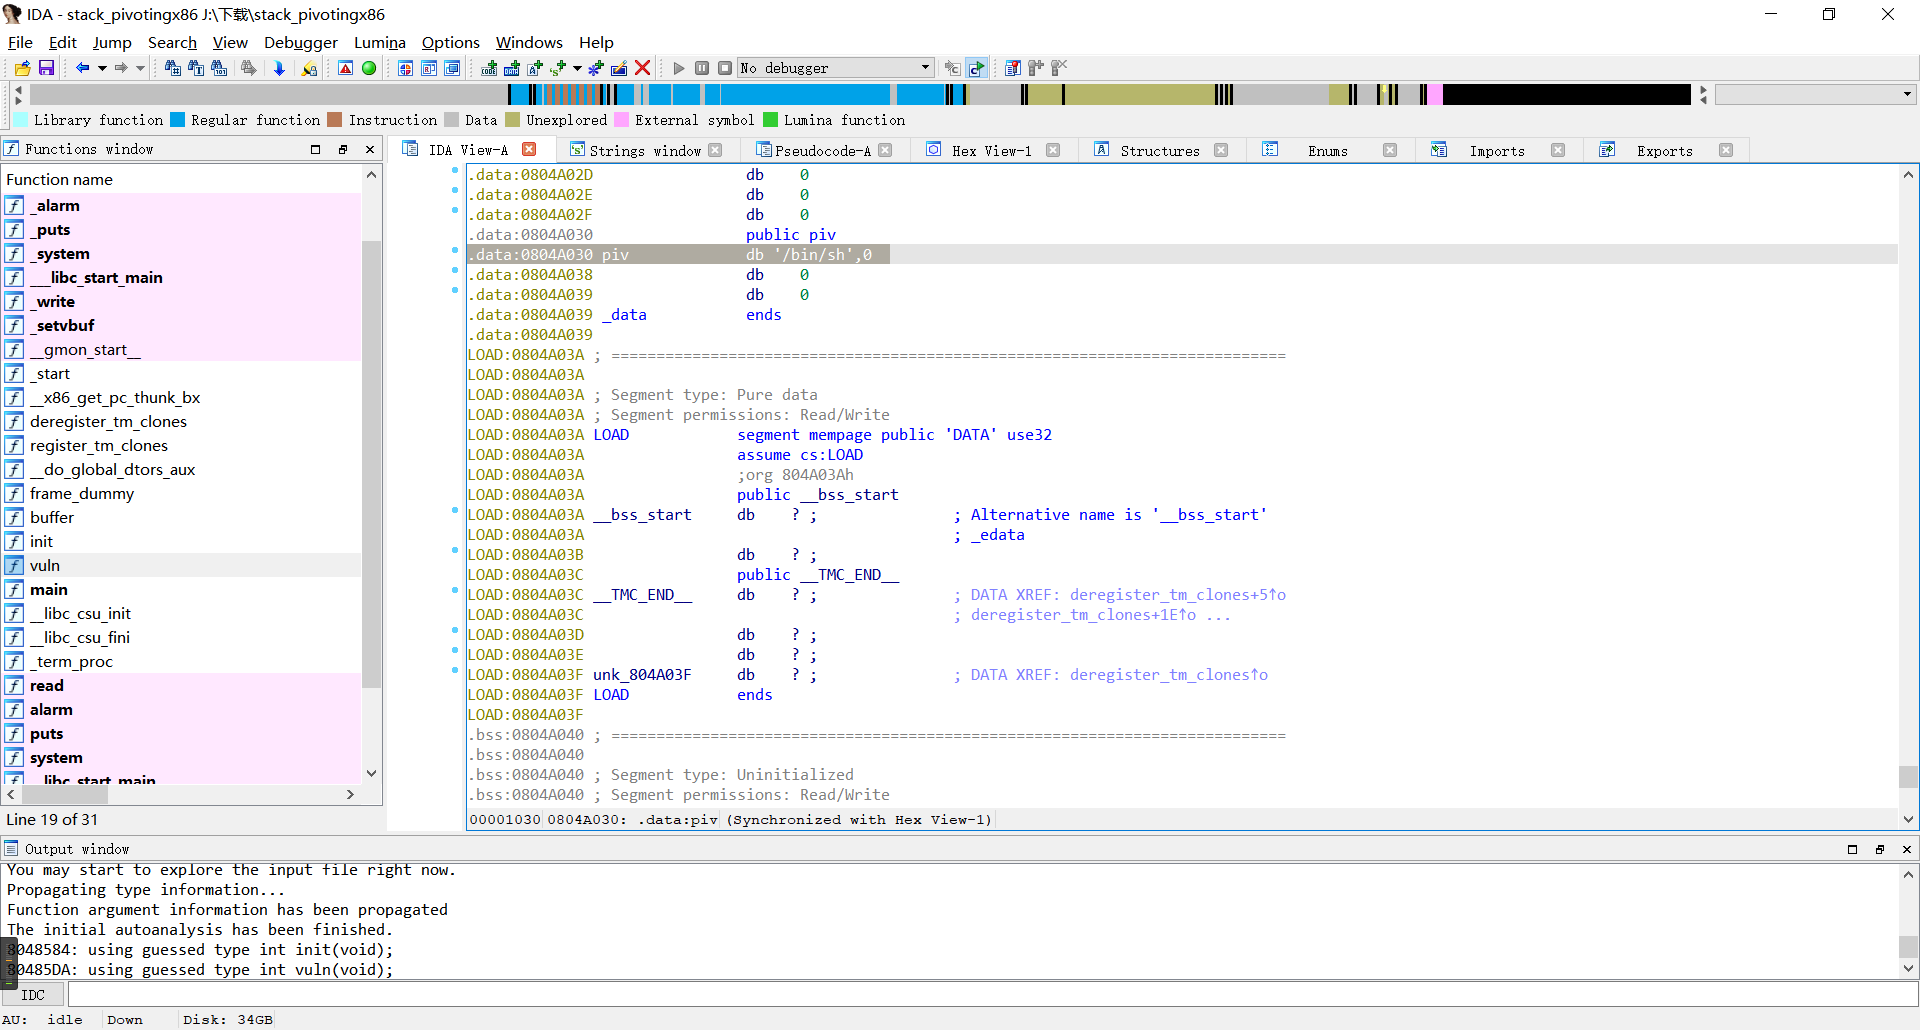Image resolution: width=1920 pixels, height=1030 pixels.
Task: Click the Terminate process stop button
Action: click(x=725, y=68)
